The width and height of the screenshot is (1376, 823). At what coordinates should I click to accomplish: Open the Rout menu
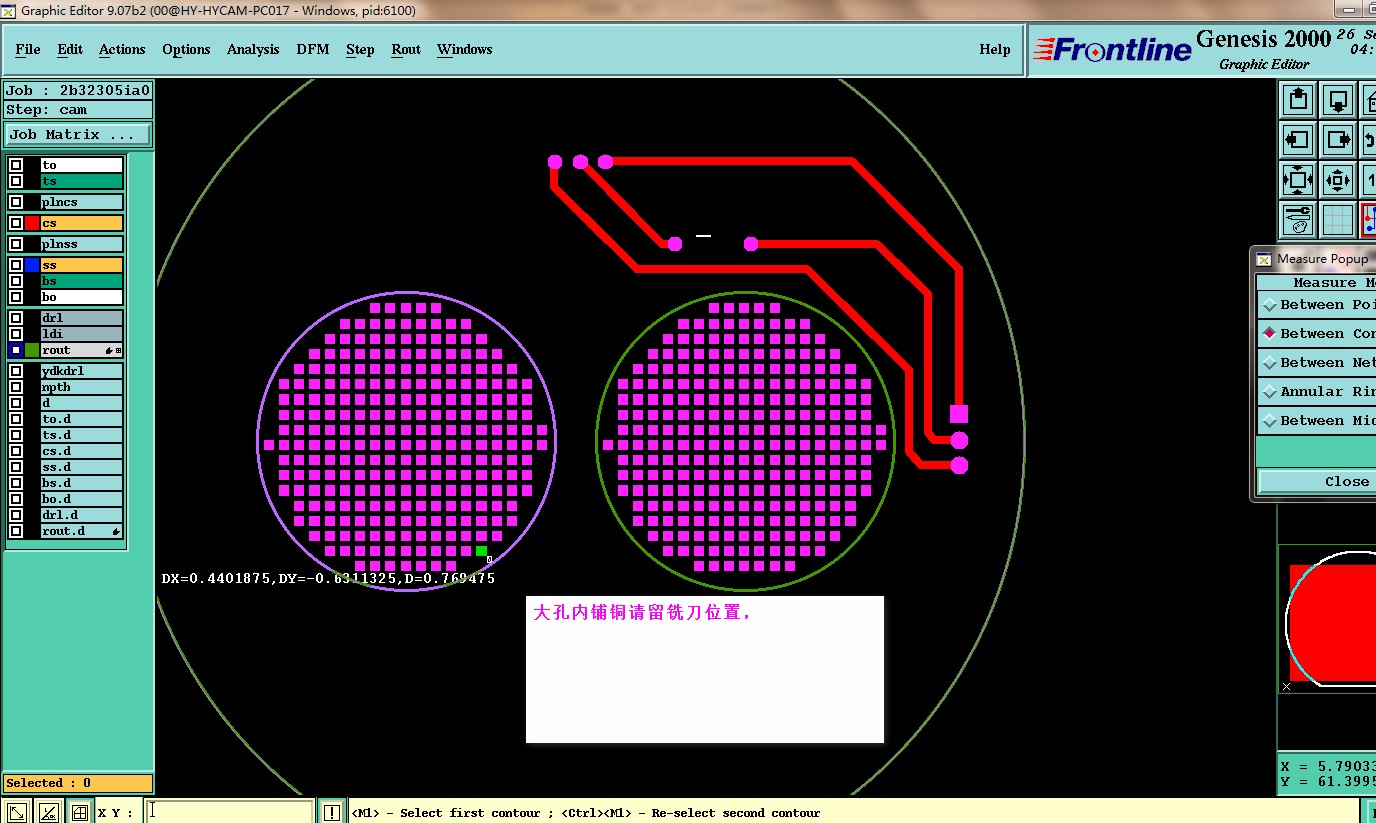point(406,49)
